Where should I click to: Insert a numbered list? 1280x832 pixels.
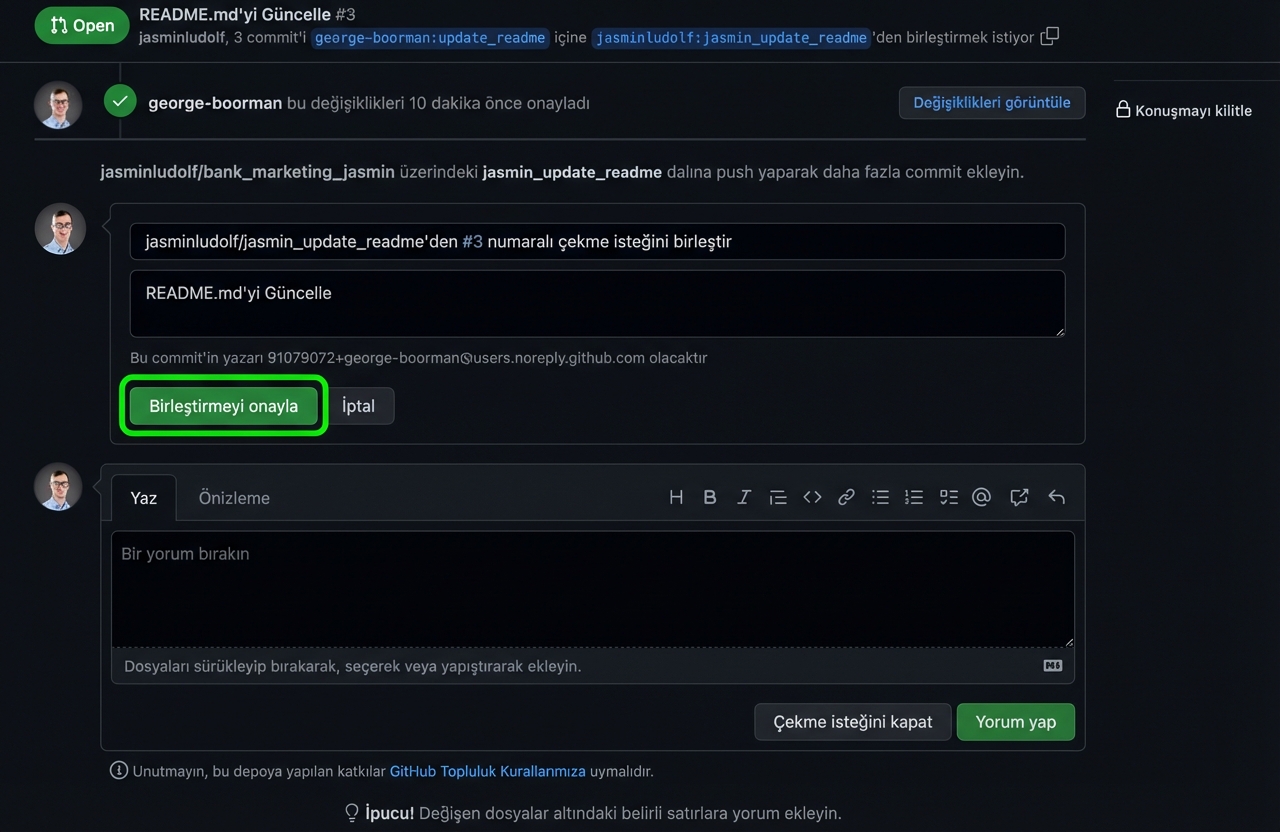[x=914, y=497]
